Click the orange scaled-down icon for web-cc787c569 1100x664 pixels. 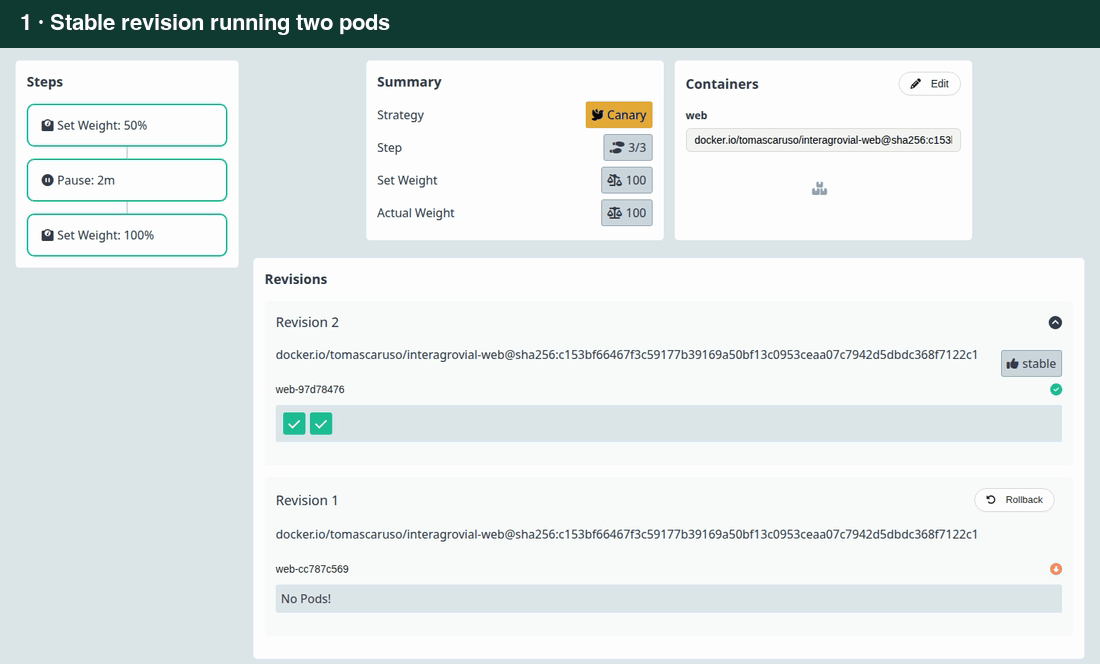coord(1056,569)
